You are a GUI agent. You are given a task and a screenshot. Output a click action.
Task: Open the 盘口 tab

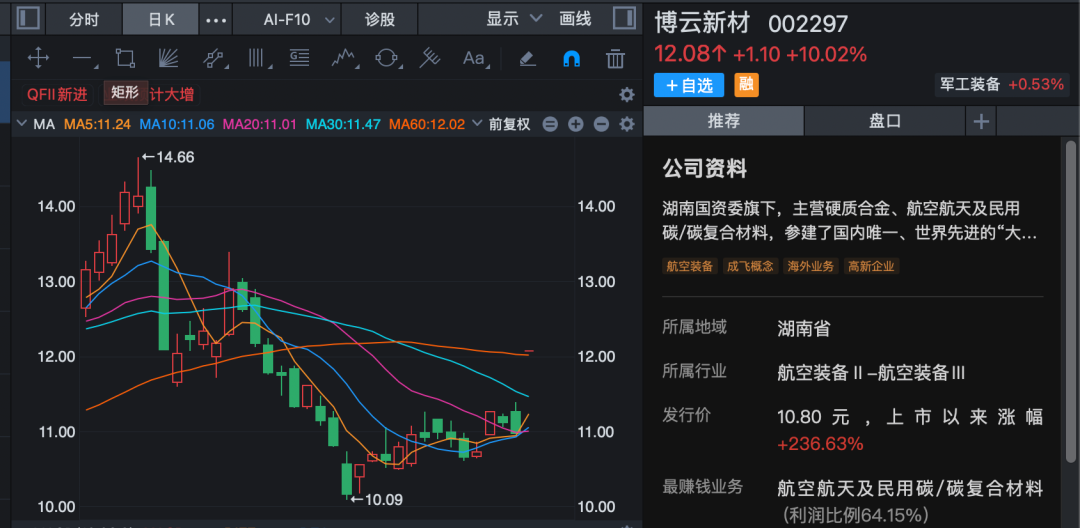885,121
